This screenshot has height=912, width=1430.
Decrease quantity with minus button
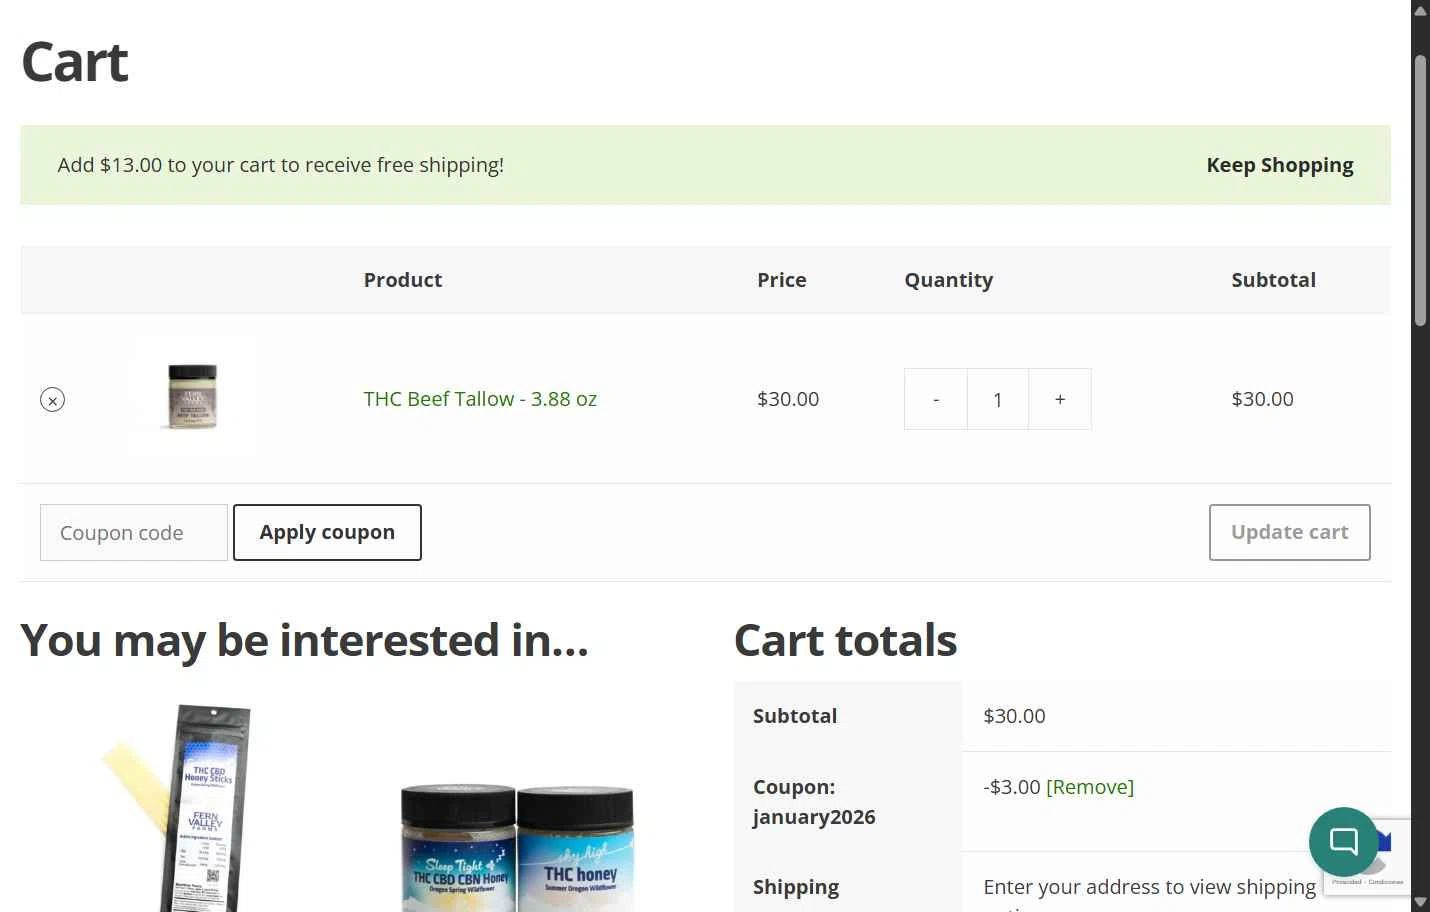[x=936, y=399]
